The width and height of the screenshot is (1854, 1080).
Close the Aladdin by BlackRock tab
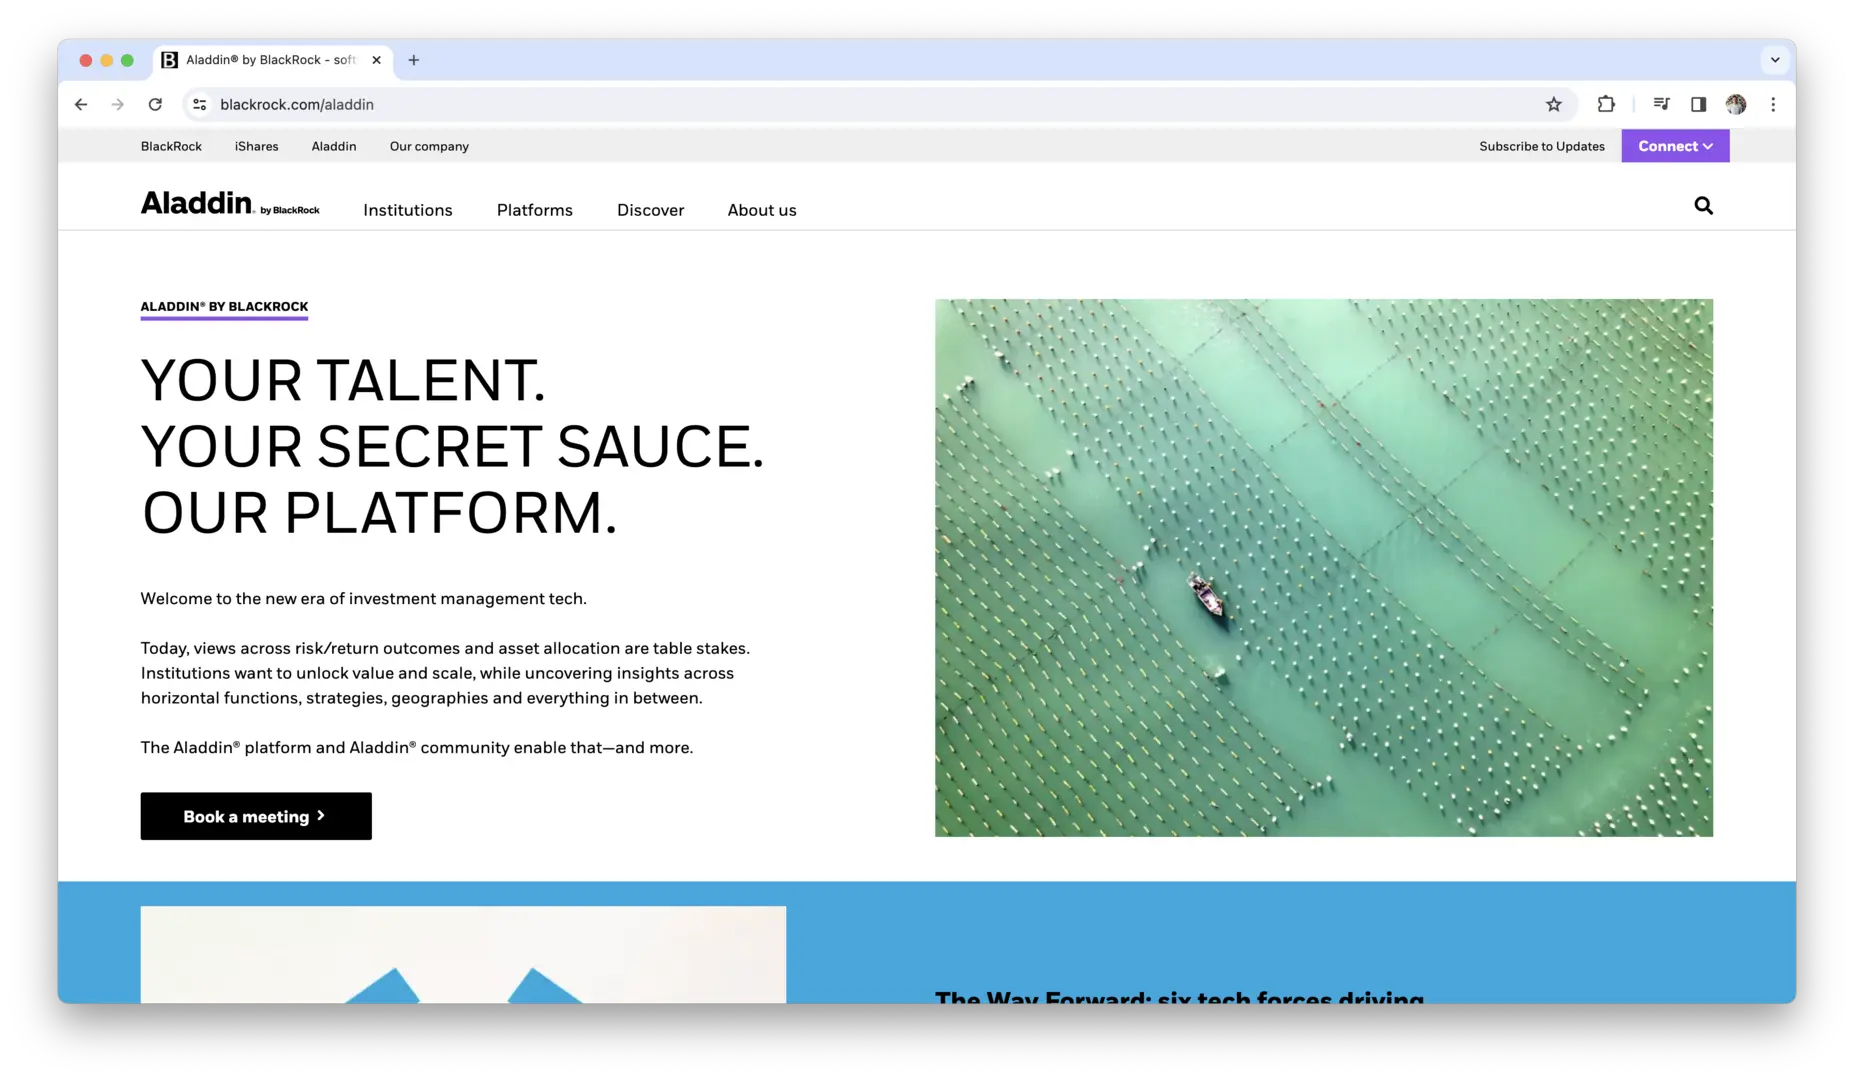pos(376,60)
